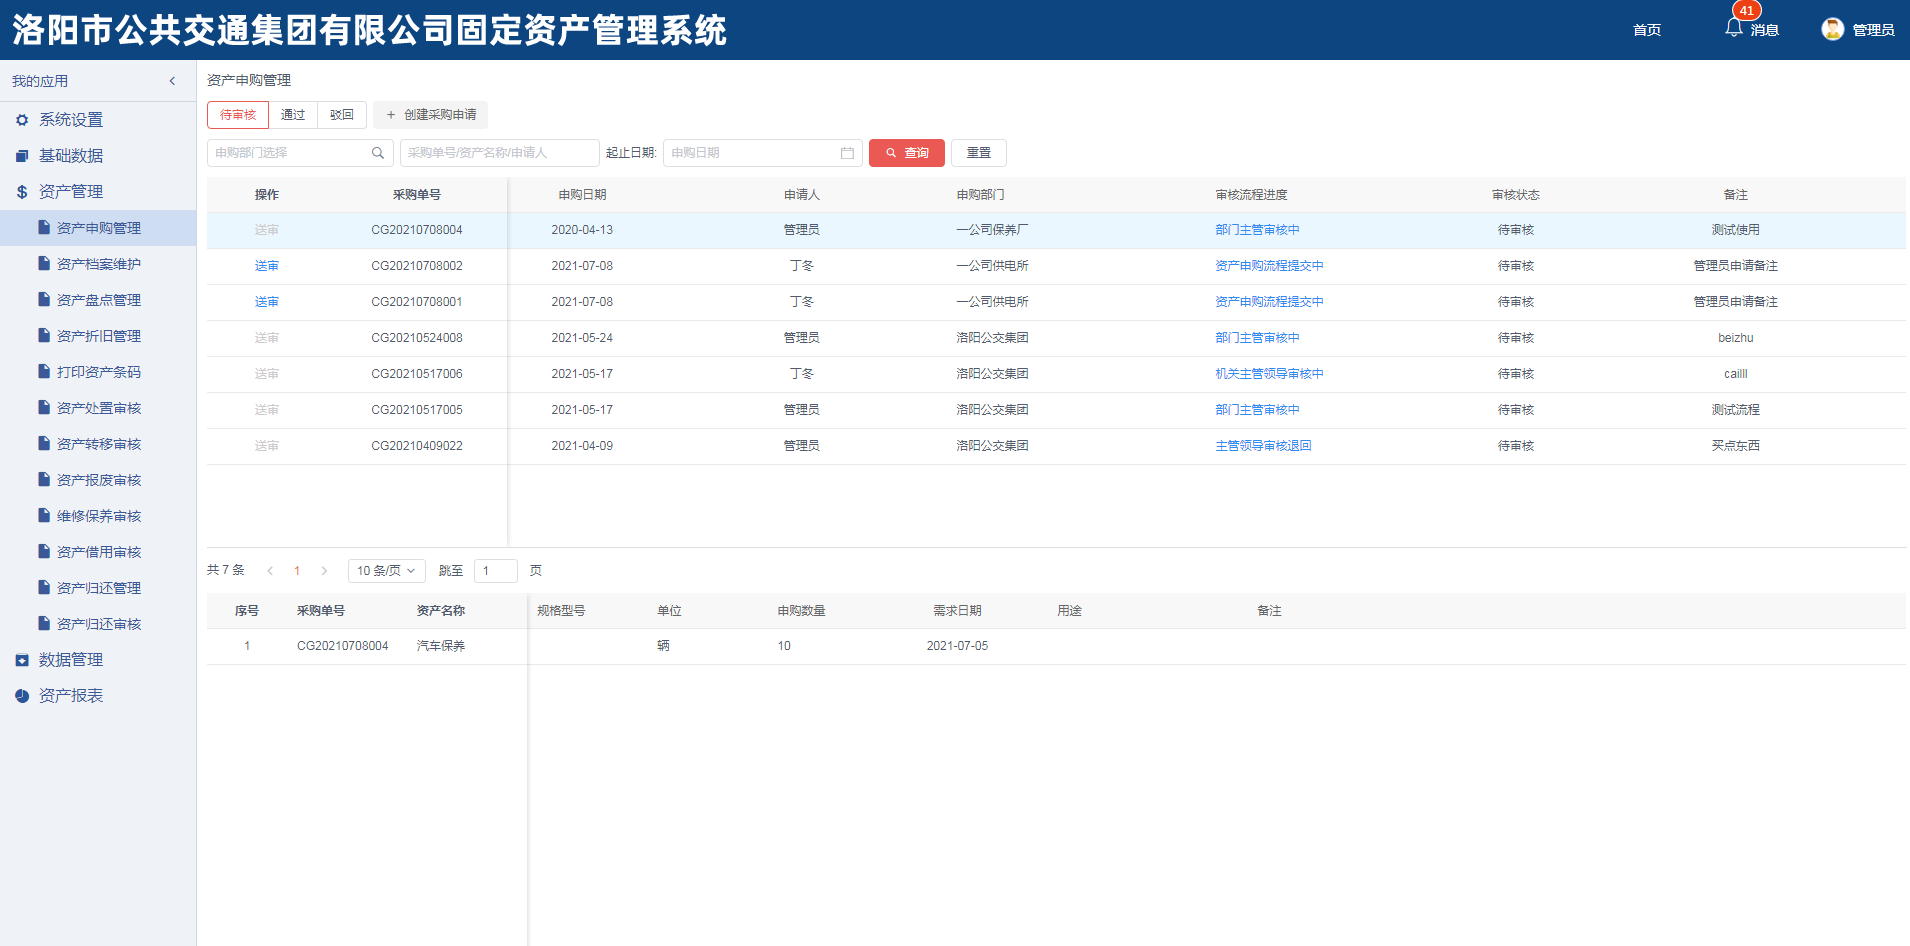1910x946 pixels.
Task: Click the 采购单号/资产名称/申请人 search input
Action: [499, 153]
